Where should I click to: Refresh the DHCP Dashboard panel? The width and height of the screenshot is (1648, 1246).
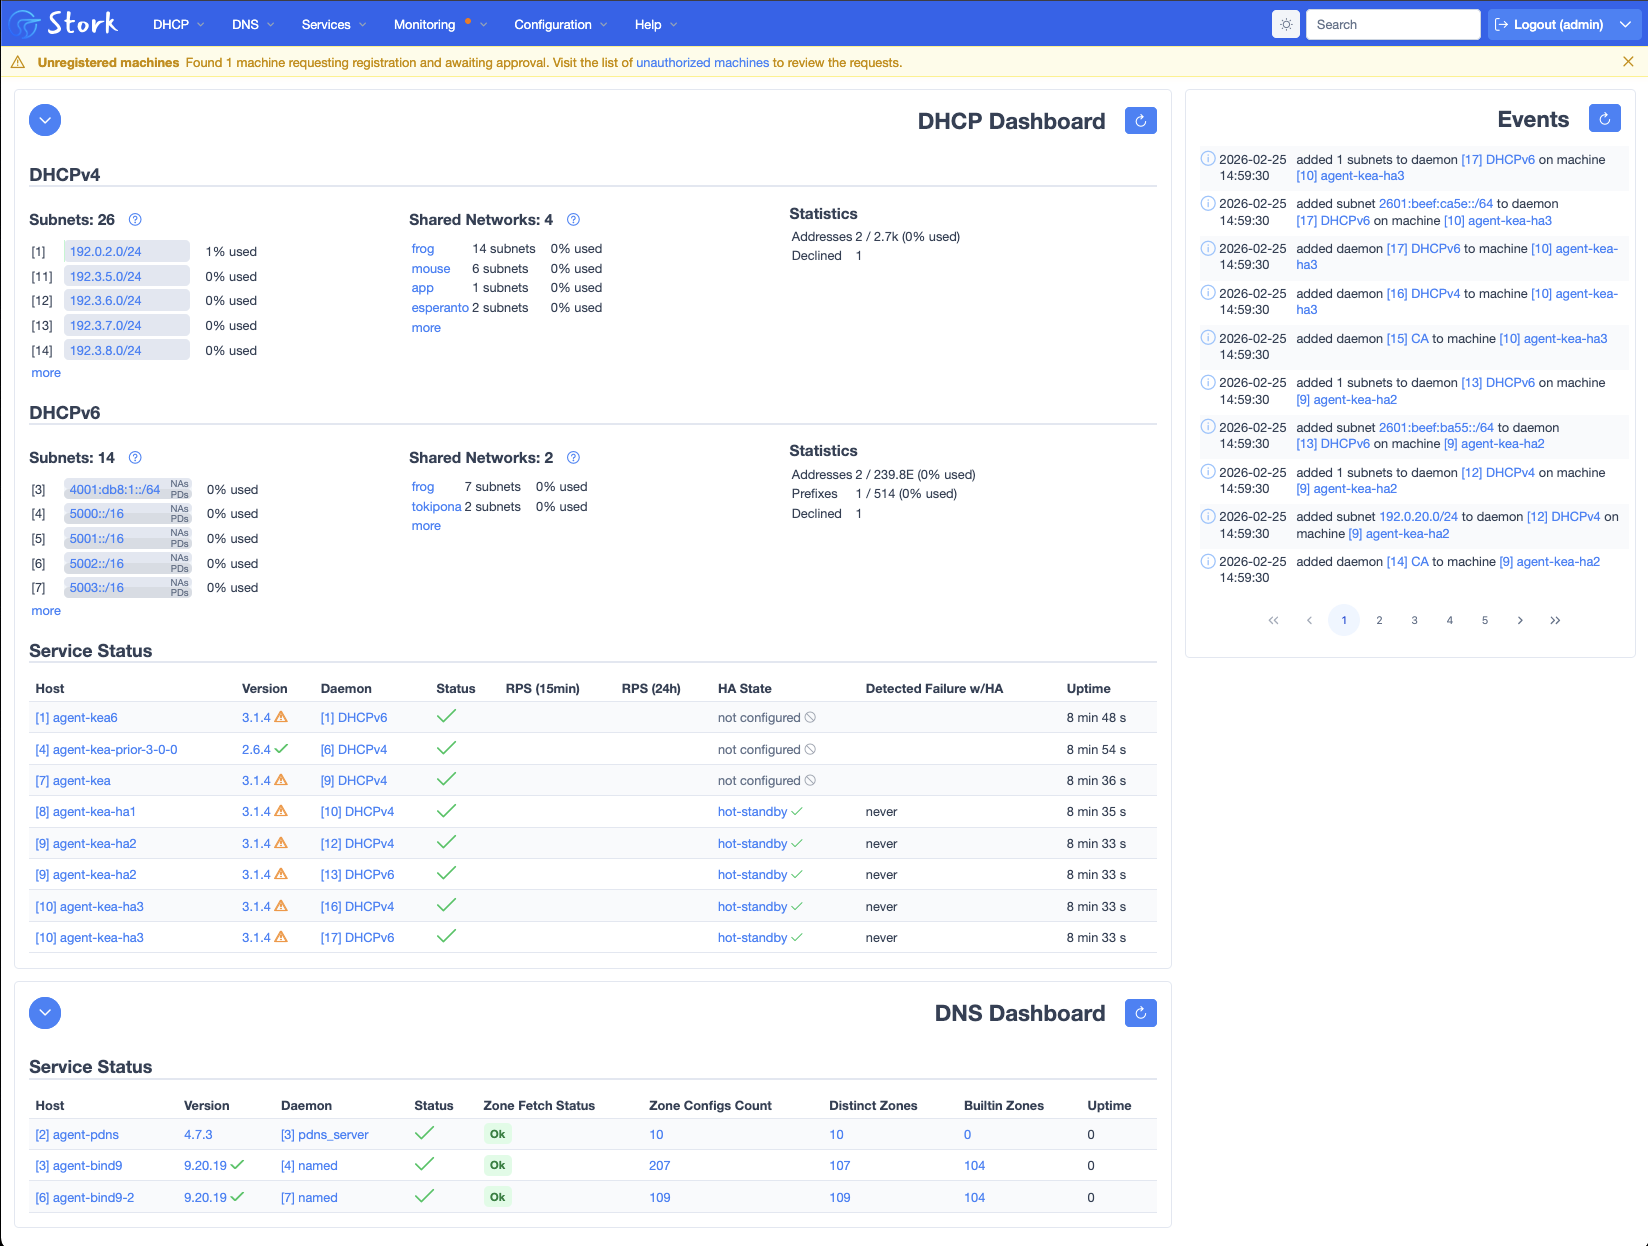coord(1140,120)
